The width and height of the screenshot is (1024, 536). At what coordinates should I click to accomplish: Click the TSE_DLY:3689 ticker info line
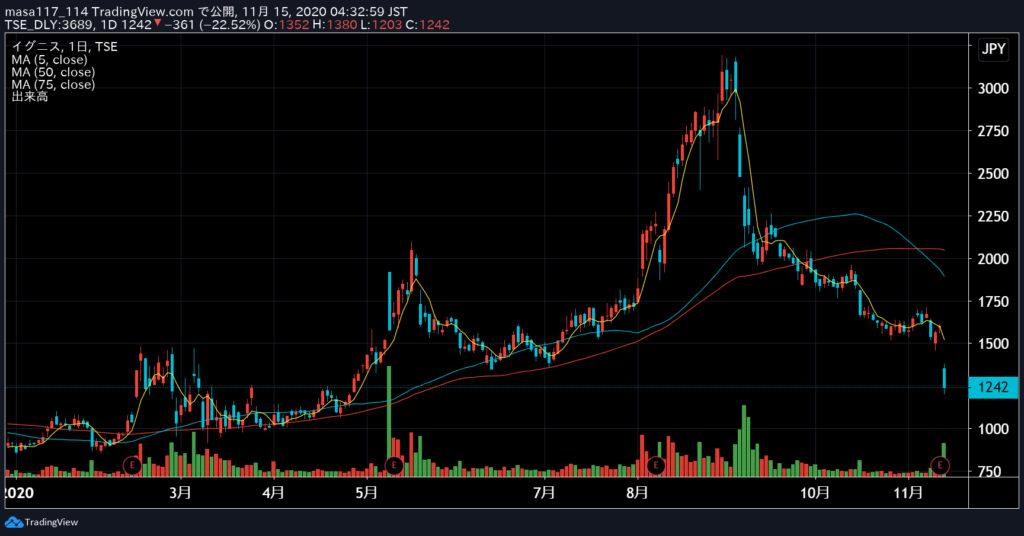click(x=227, y=25)
